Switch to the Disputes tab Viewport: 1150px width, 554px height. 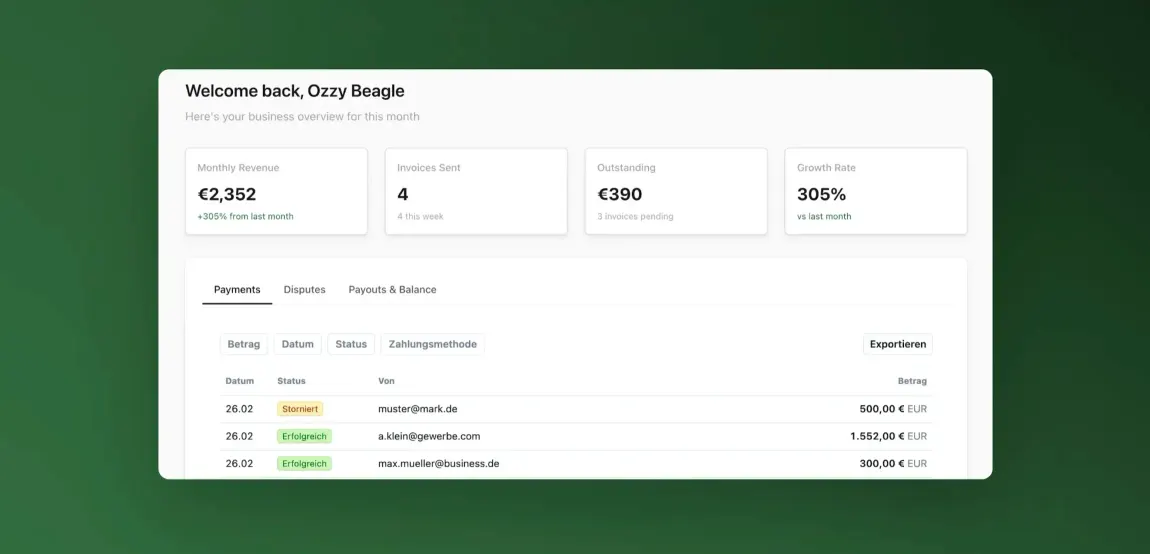(x=304, y=290)
